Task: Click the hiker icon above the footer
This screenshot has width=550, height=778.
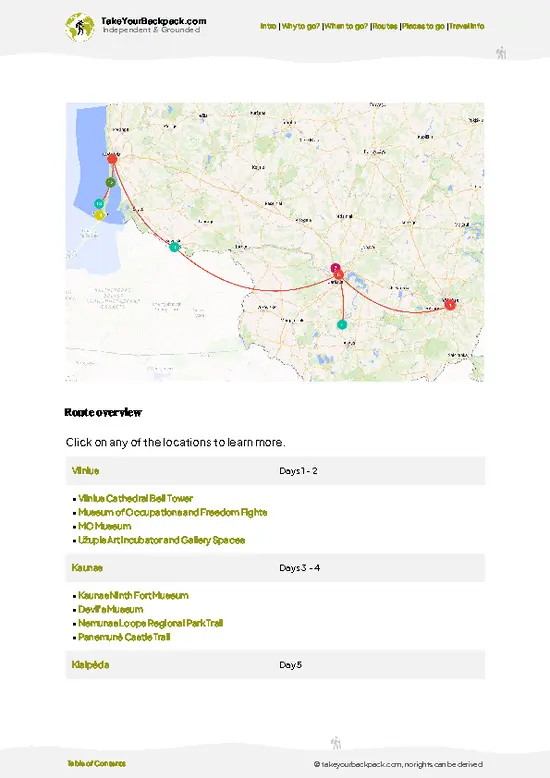Action: pyautogui.click(x=336, y=743)
